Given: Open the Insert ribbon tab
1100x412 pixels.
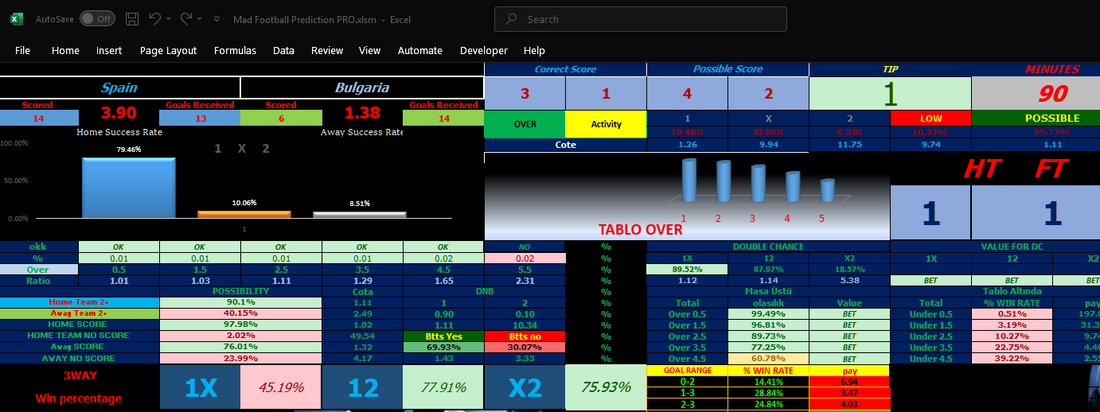Looking at the screenshot, I should pos(109,51).
